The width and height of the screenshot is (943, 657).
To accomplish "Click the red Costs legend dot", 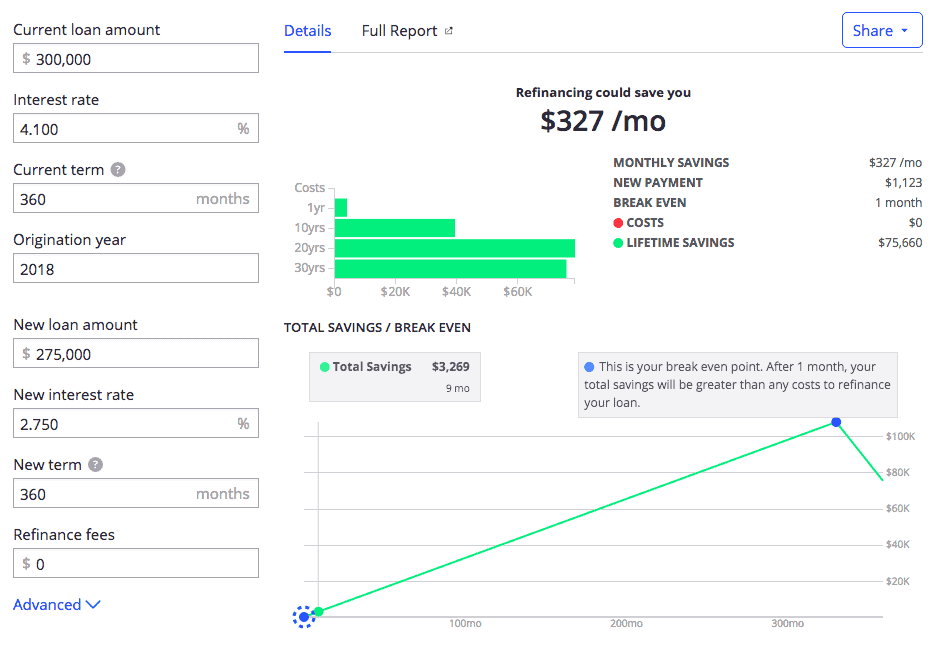I will click(x=618, y=223).
